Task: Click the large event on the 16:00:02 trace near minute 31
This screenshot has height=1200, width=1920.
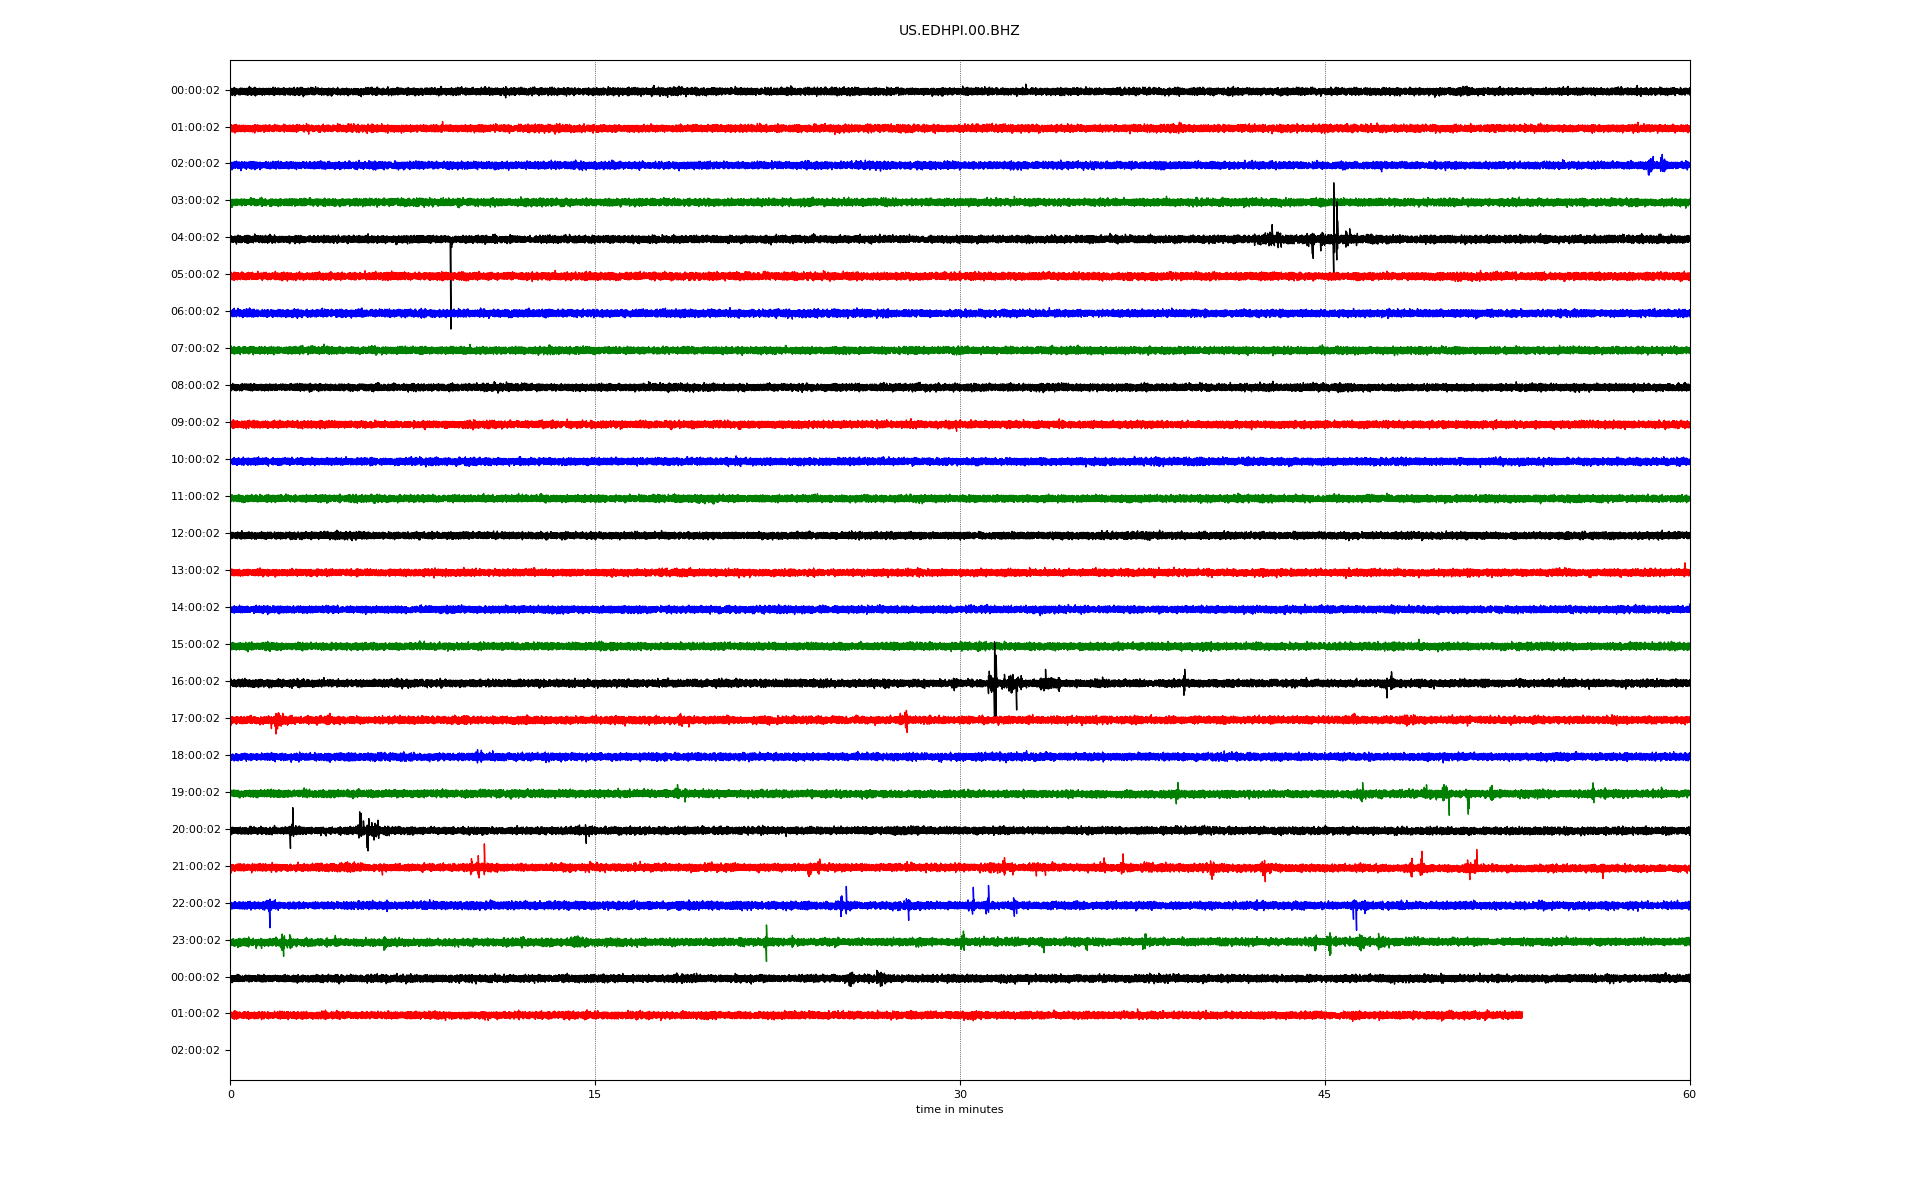Action: [995, 680]
